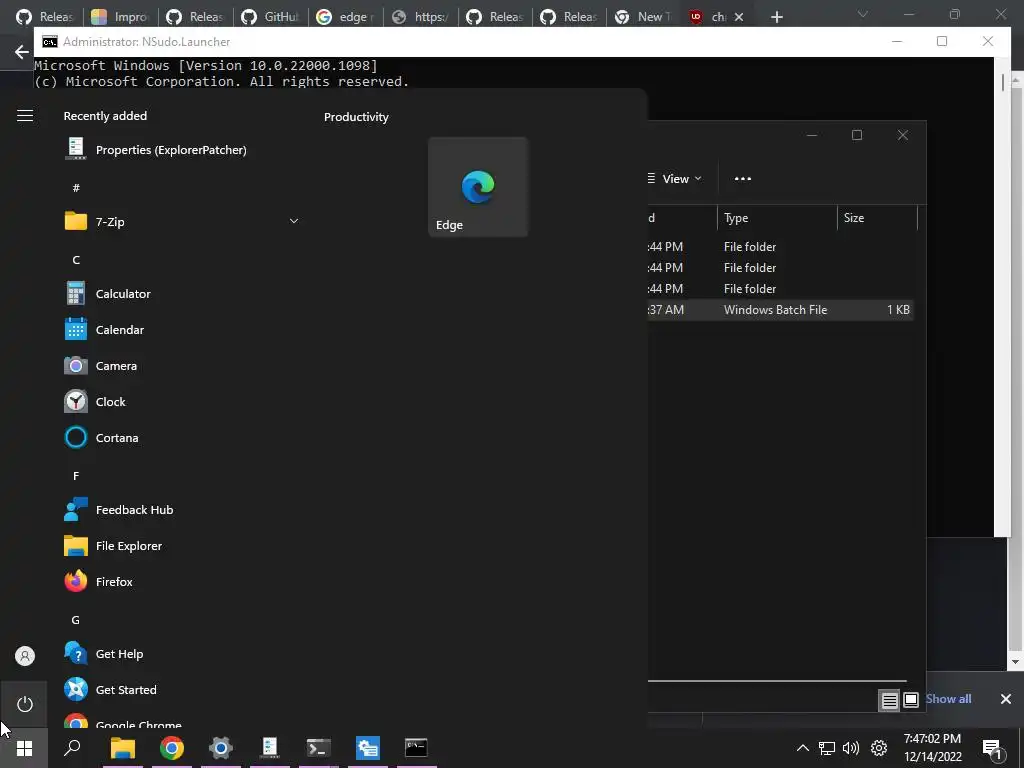Sort by Size column header in Explorer
This screenshot has width=1024, height=768.
click(x=877, y=217)
